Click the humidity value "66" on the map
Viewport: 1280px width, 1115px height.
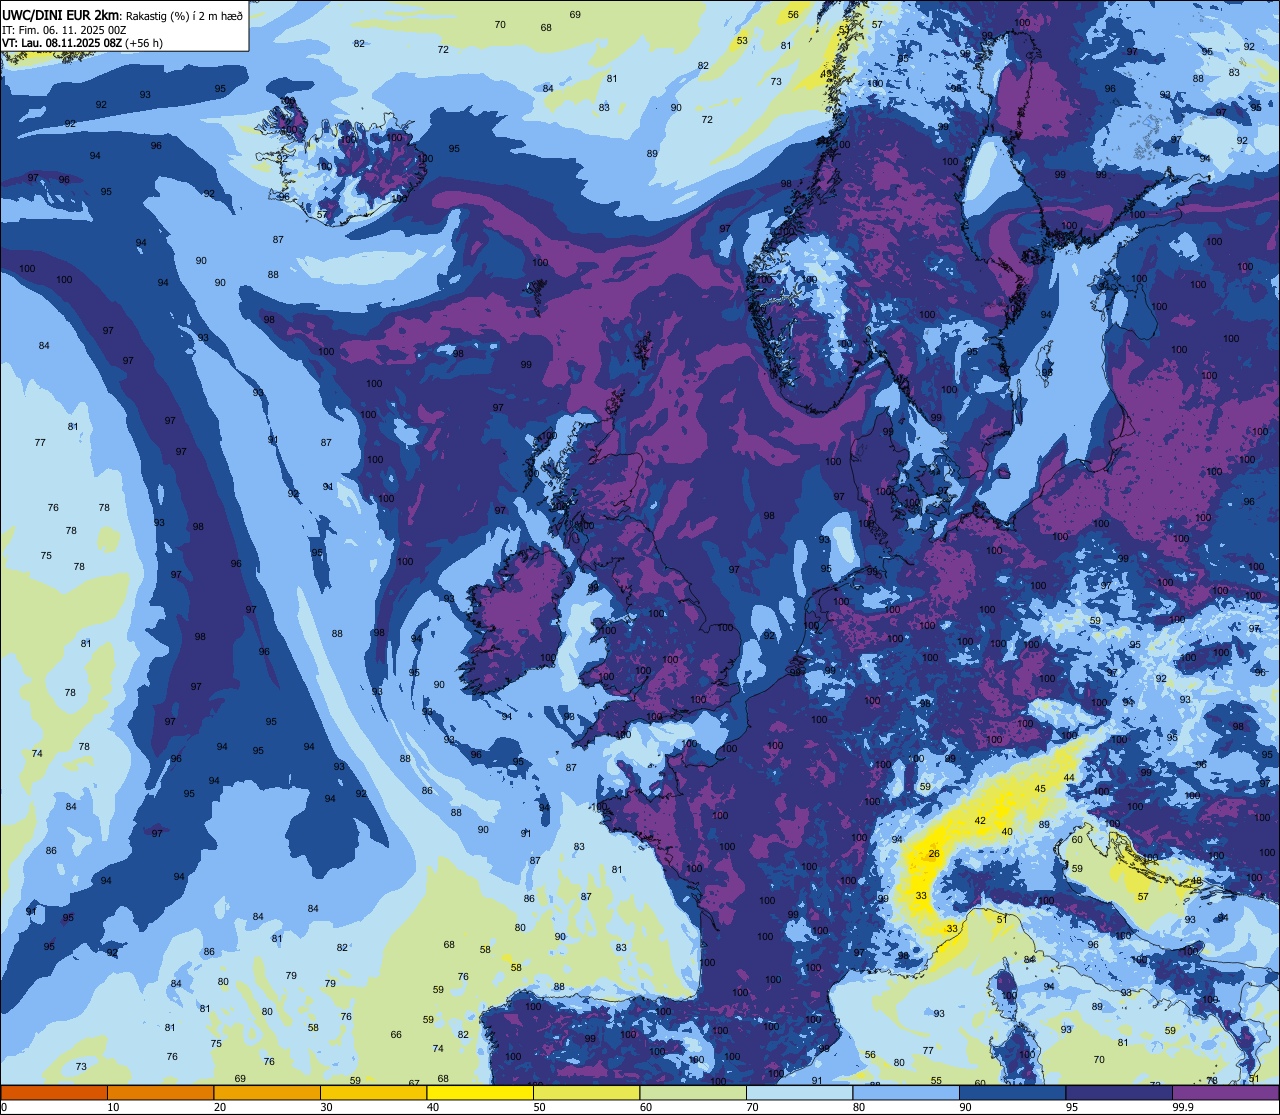(396, 1034)
